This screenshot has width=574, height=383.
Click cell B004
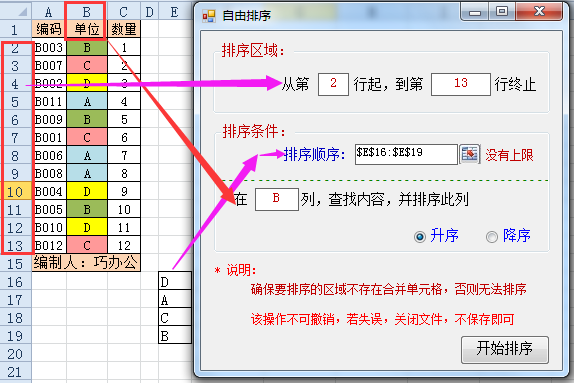tap(49, 191)
